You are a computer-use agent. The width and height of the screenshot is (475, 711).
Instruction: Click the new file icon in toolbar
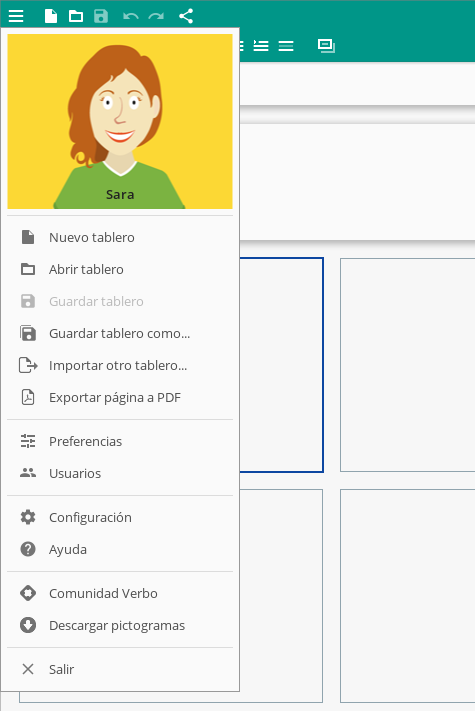(51, 16)
